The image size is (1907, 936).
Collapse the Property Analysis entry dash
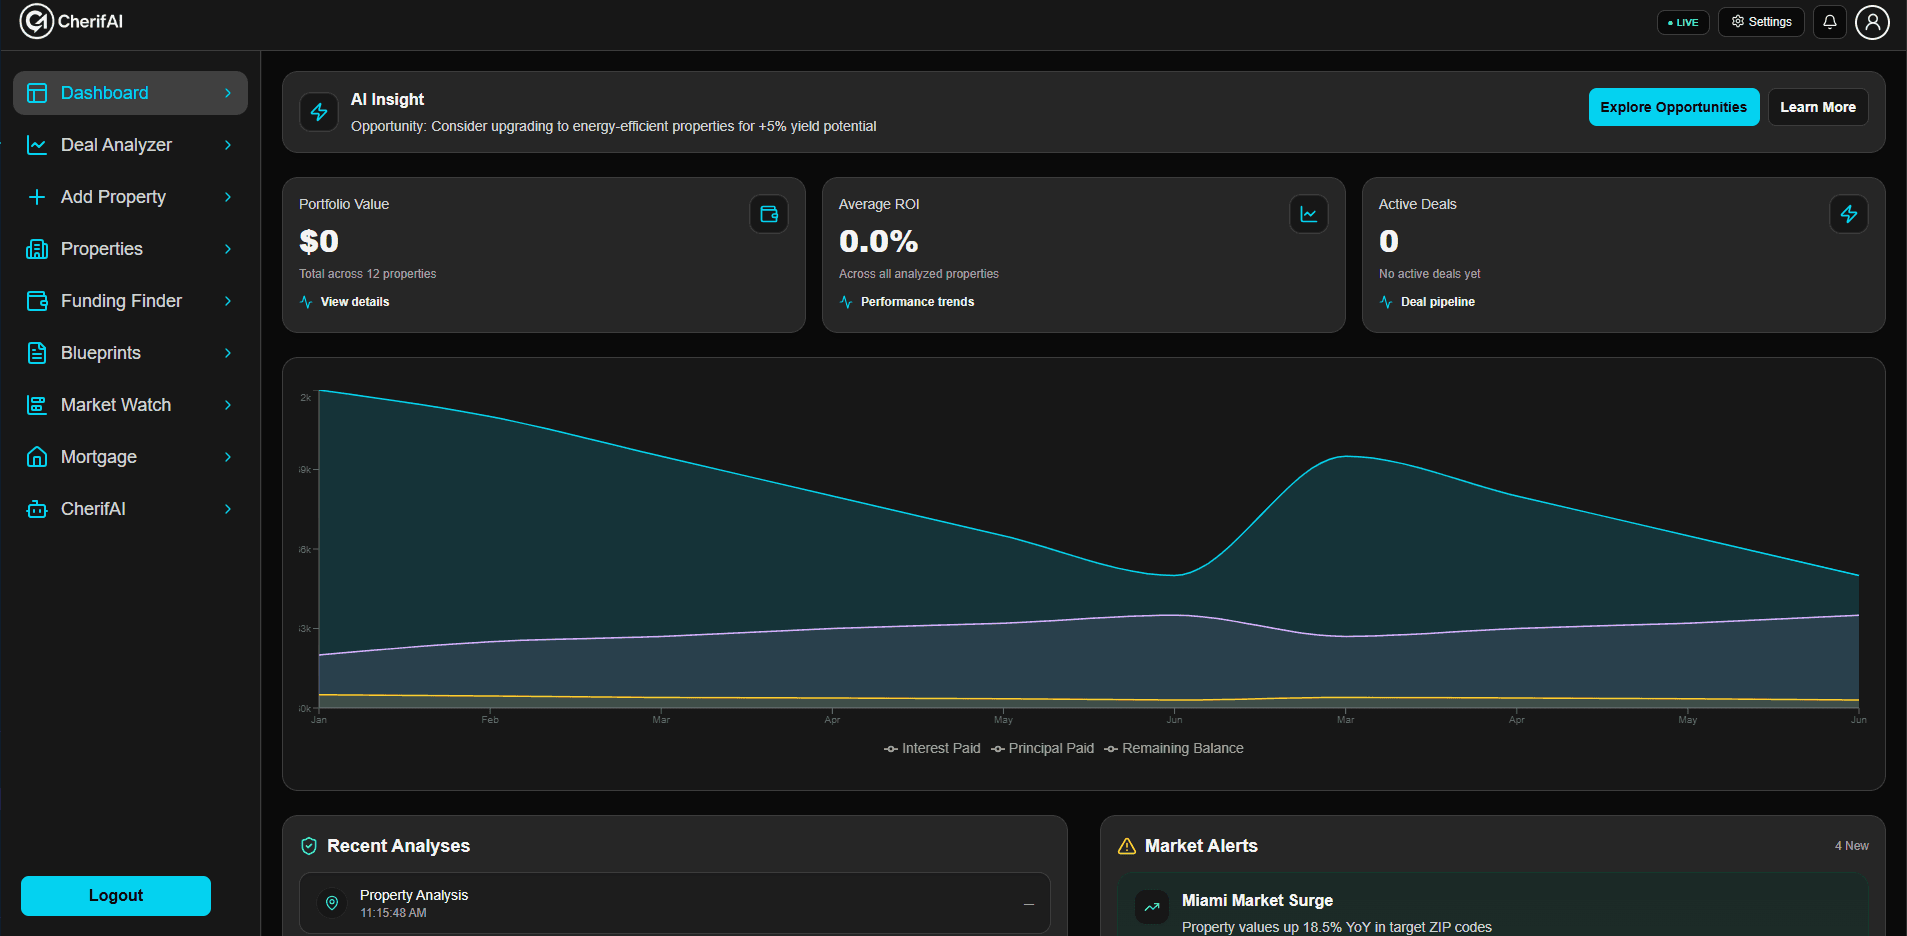[1028, 904]
